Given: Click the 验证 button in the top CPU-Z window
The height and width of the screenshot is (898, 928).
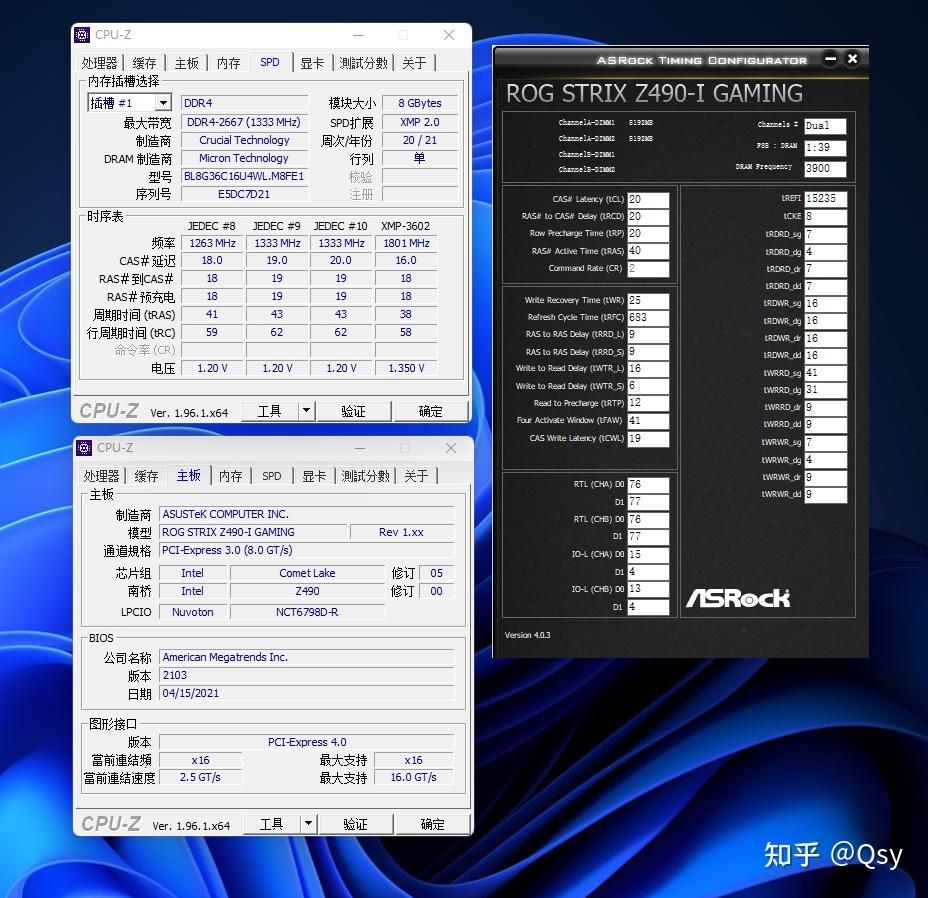Looking at the screenshot, I should 356,410.
